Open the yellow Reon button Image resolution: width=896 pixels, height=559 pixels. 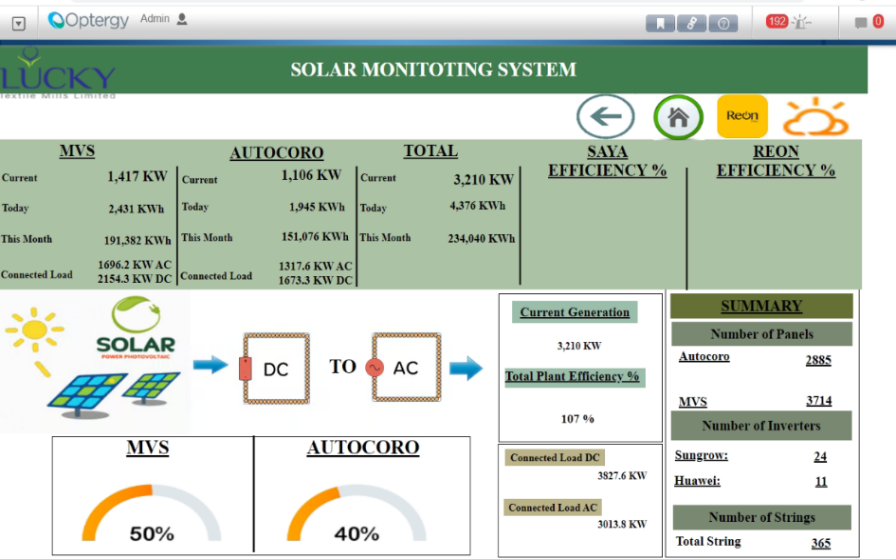click(x=742, y=116)
